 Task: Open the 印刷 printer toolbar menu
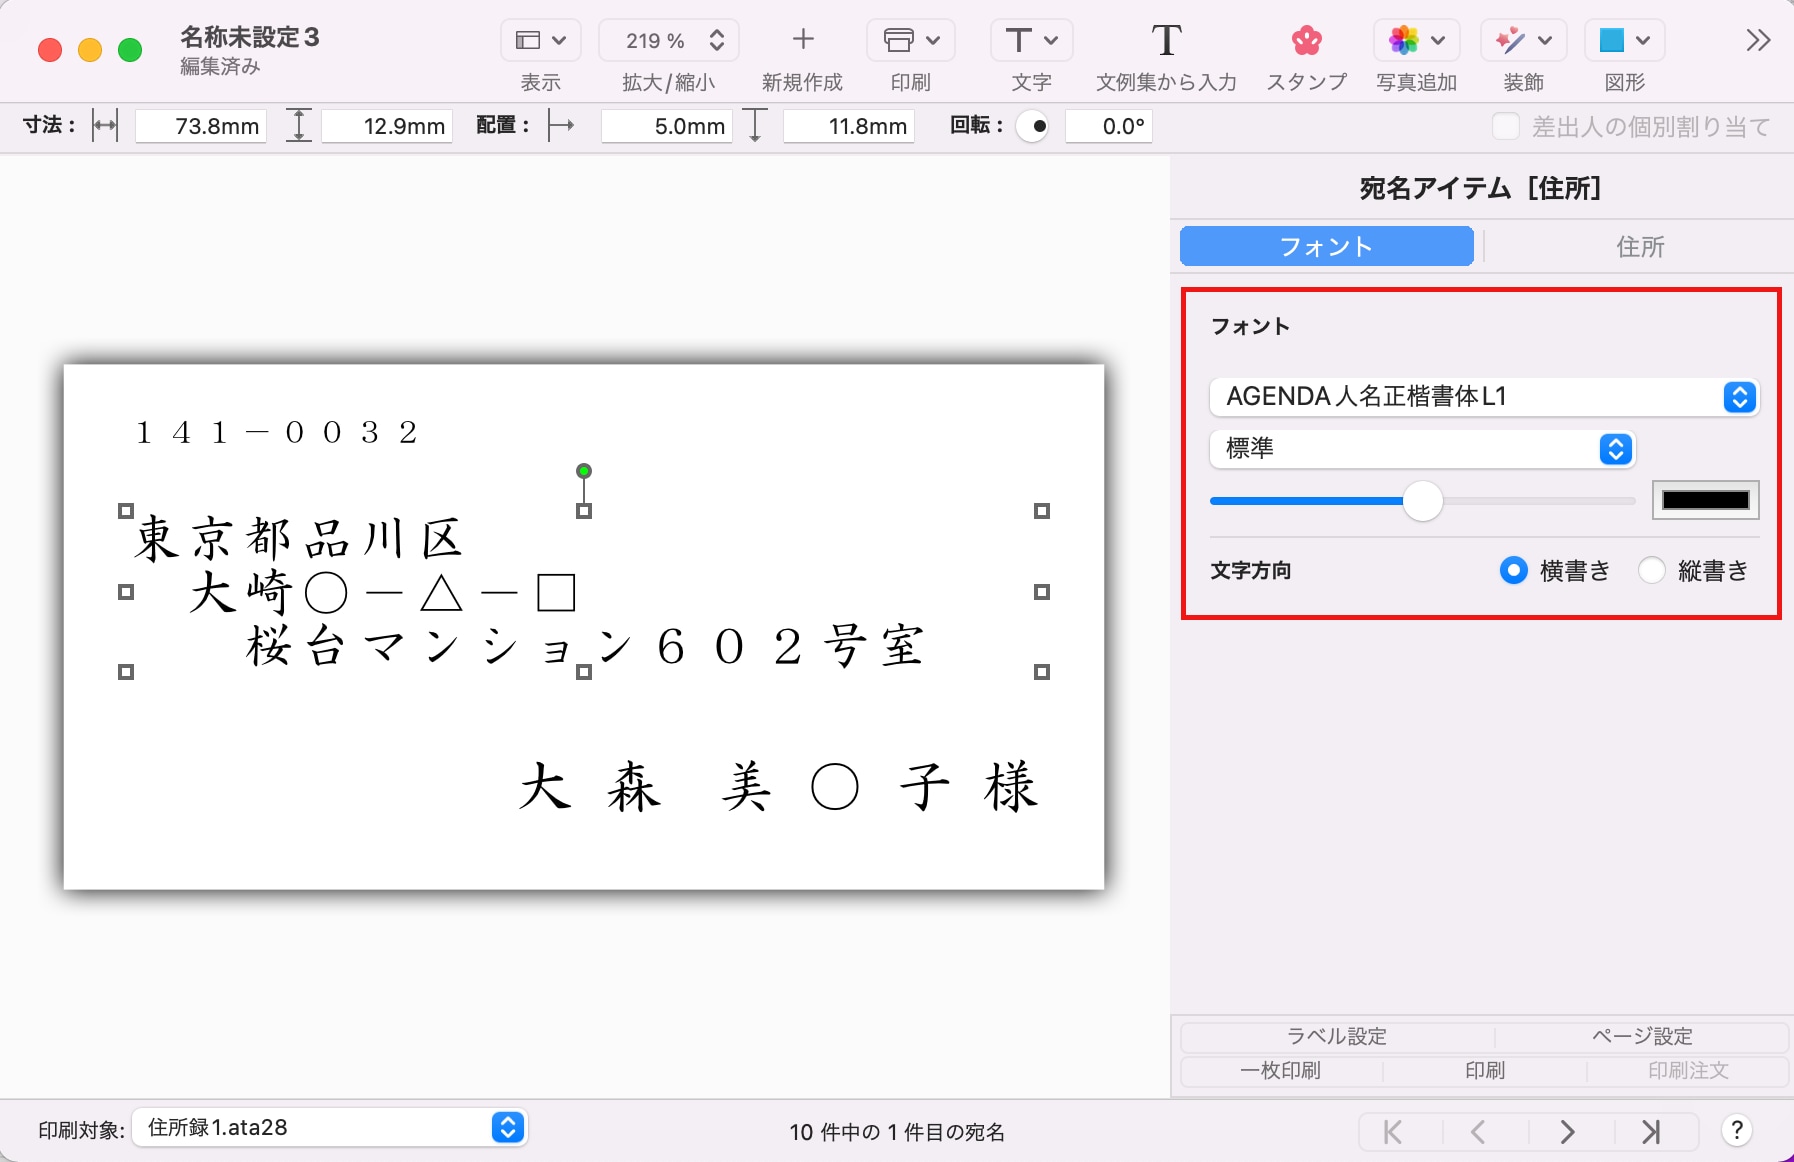911,40
